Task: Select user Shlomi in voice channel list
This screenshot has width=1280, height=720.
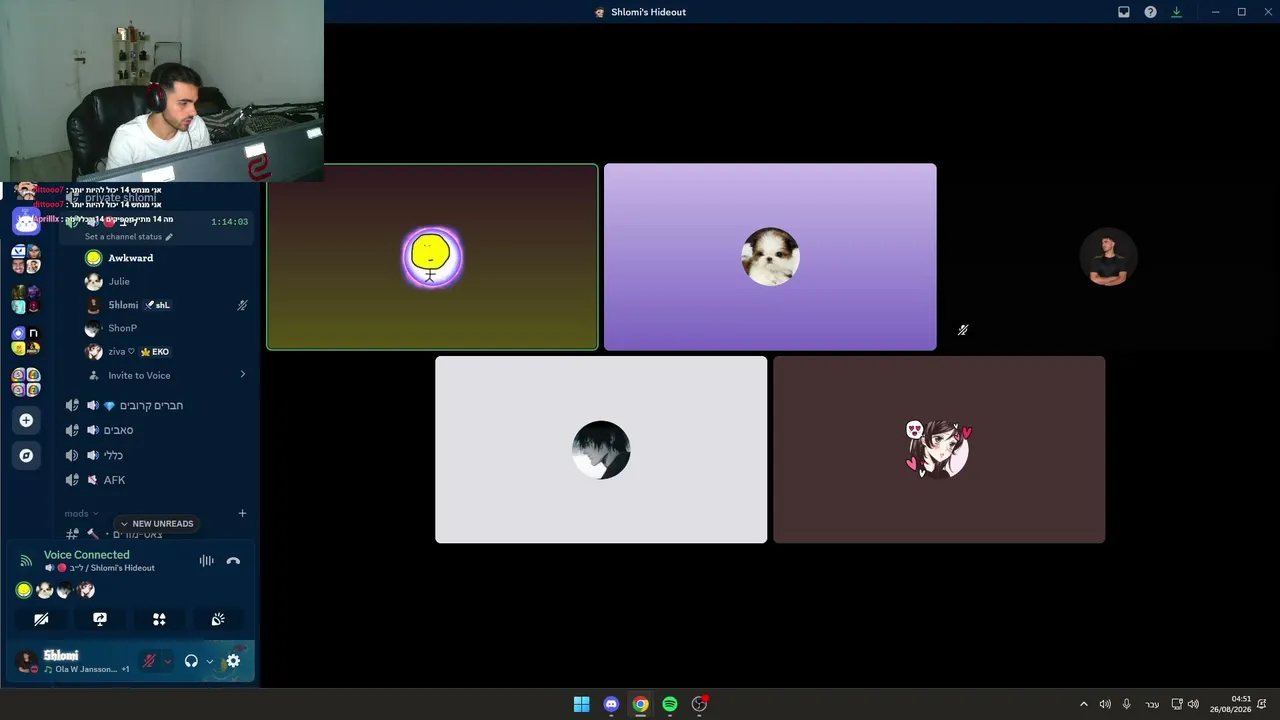Action: pyautogui.click(x=123, y=305)
